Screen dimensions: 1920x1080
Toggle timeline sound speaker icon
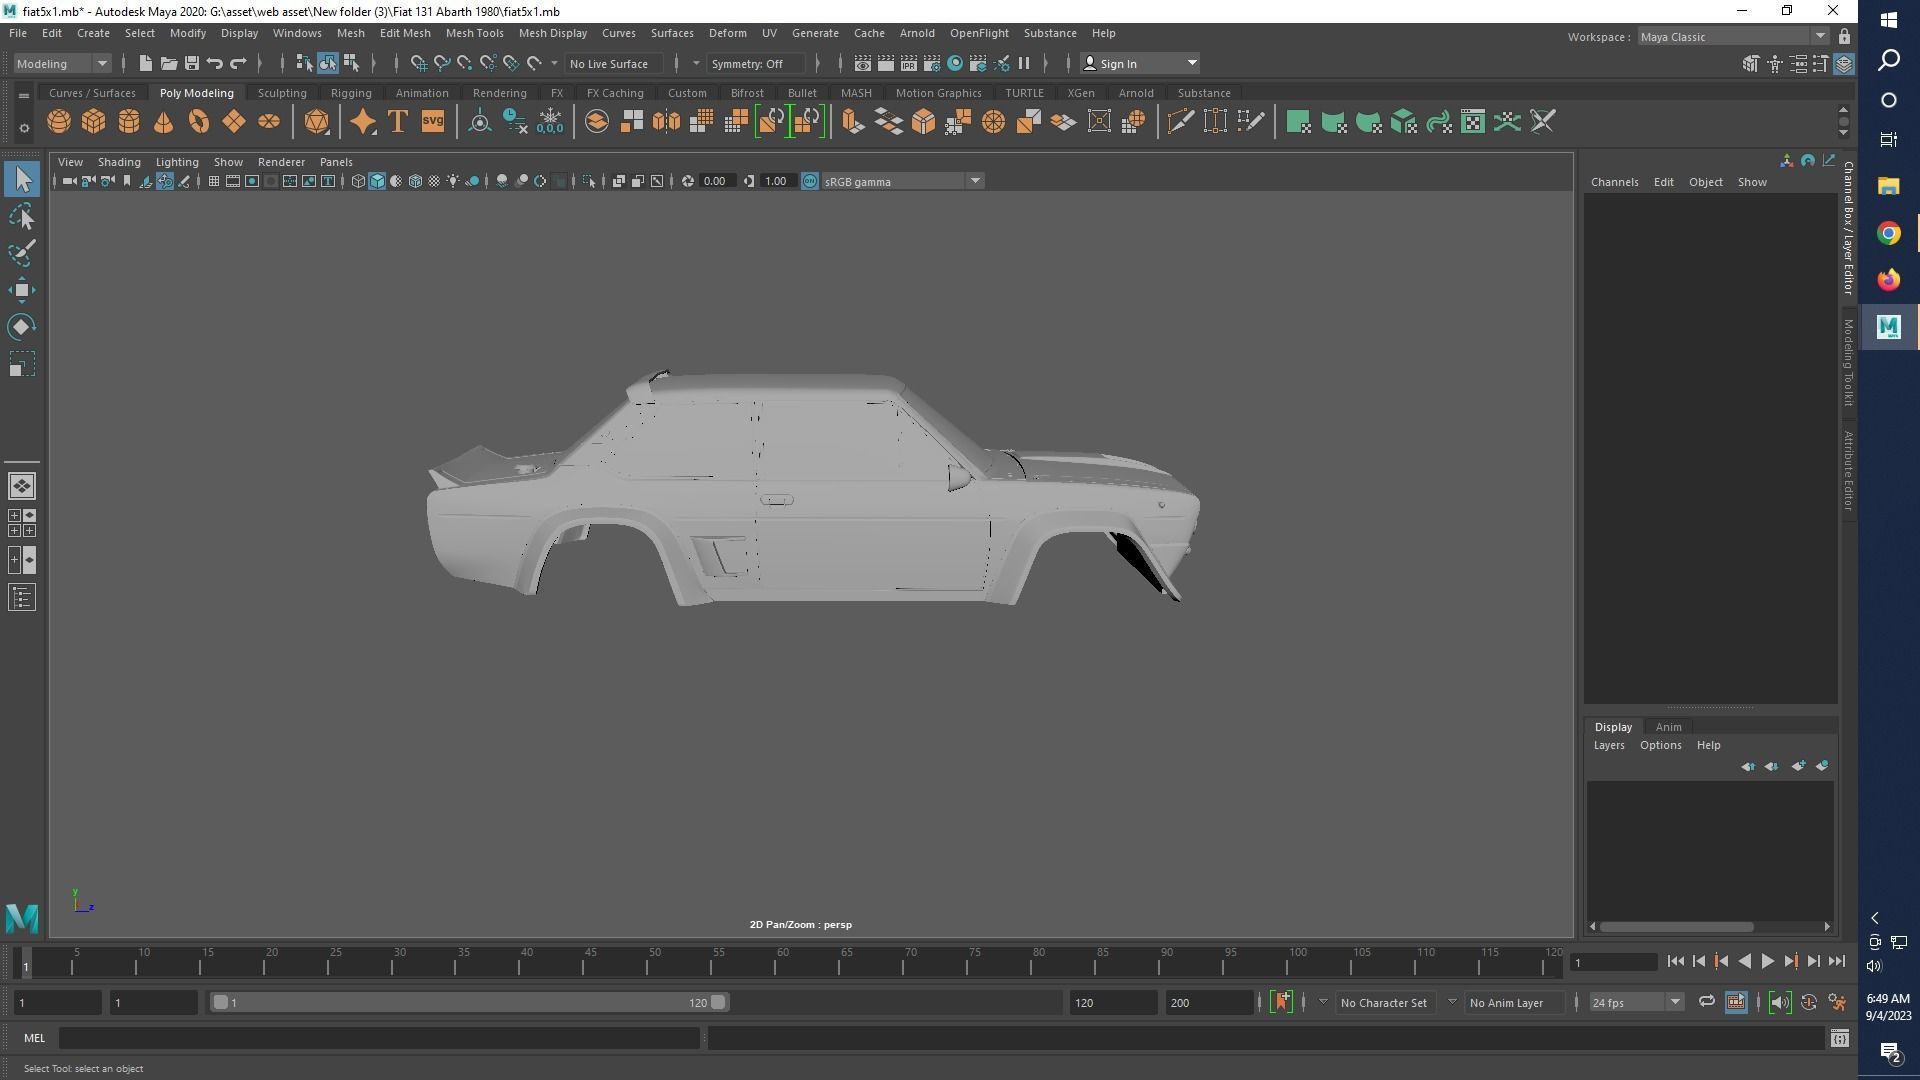(x=1779, y=1002)
